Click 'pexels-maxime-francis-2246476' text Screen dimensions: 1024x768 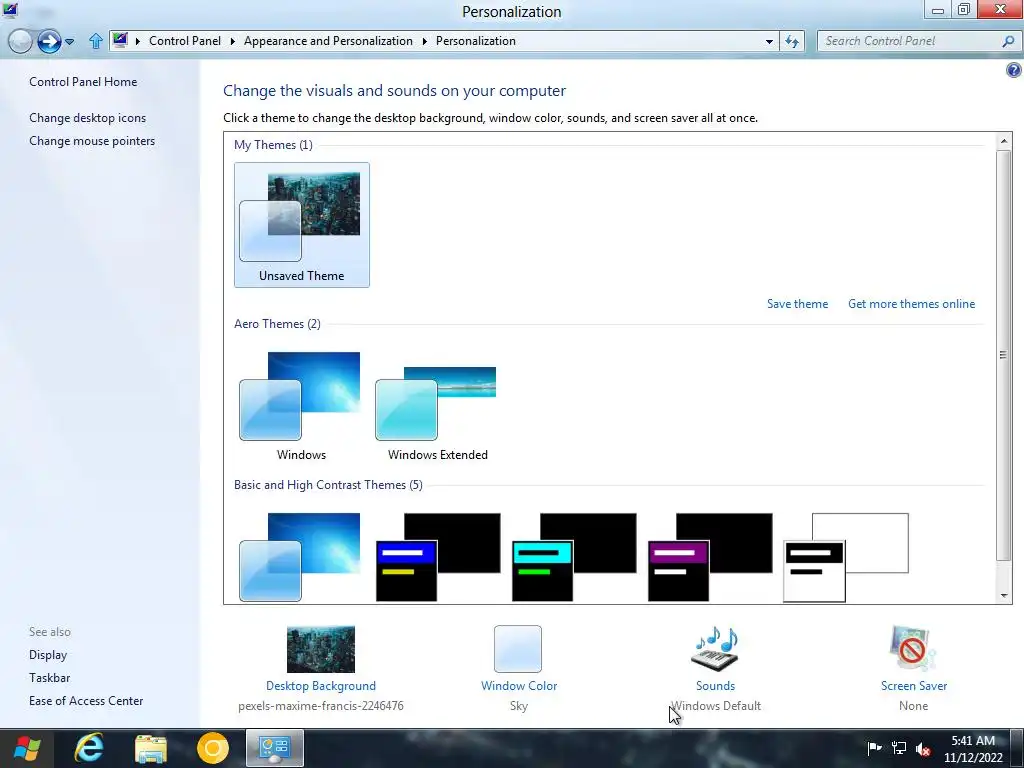coord(321,706)
